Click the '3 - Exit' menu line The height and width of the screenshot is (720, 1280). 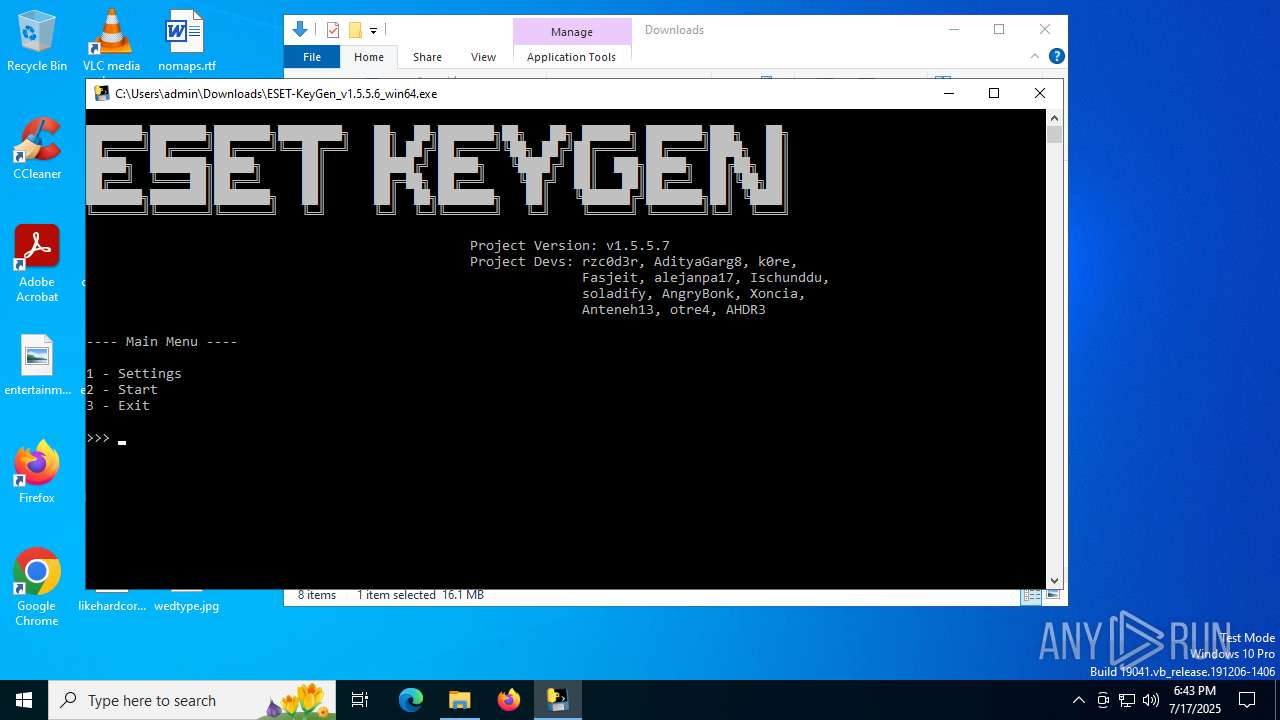point(118,405)
